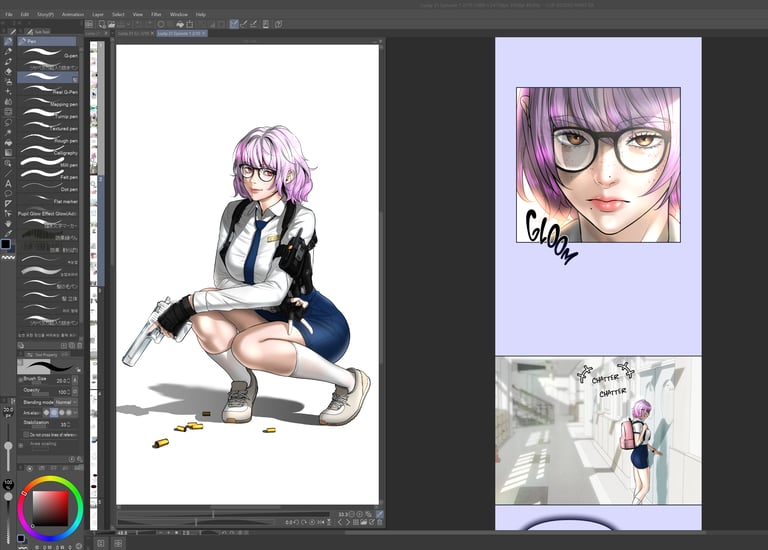Viewport: 768px width, 550px height.
Task: Click the Clip Studio launcher icon in command bar
Action: coord(89,24)
